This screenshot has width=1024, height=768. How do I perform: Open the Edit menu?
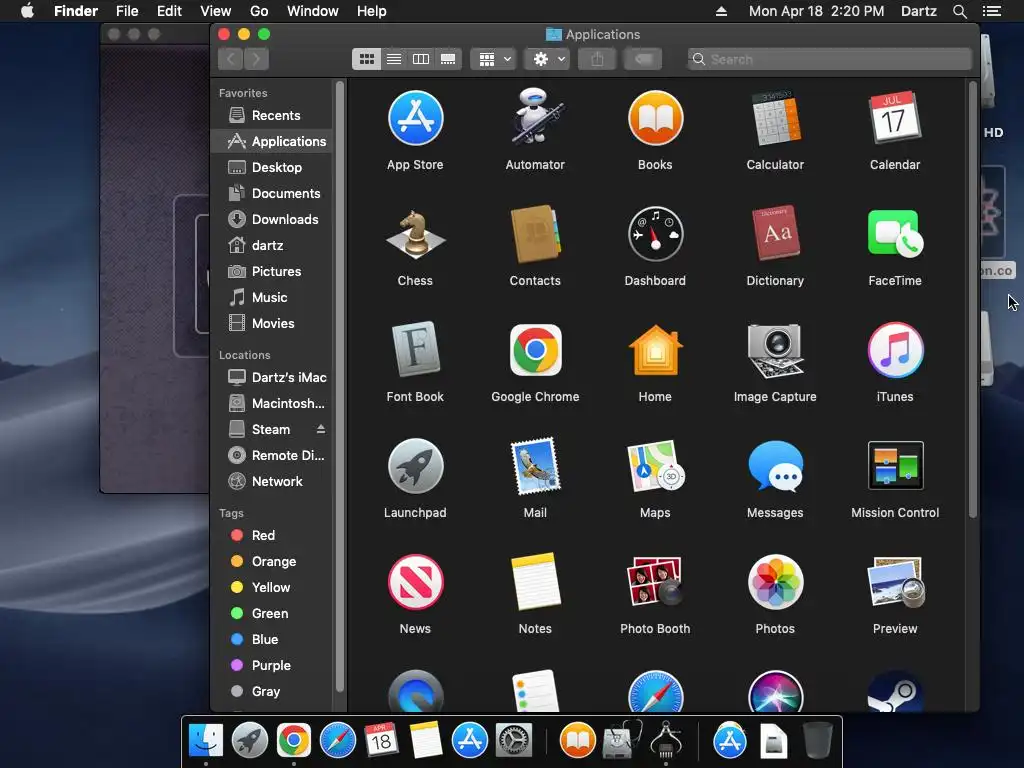169,11
